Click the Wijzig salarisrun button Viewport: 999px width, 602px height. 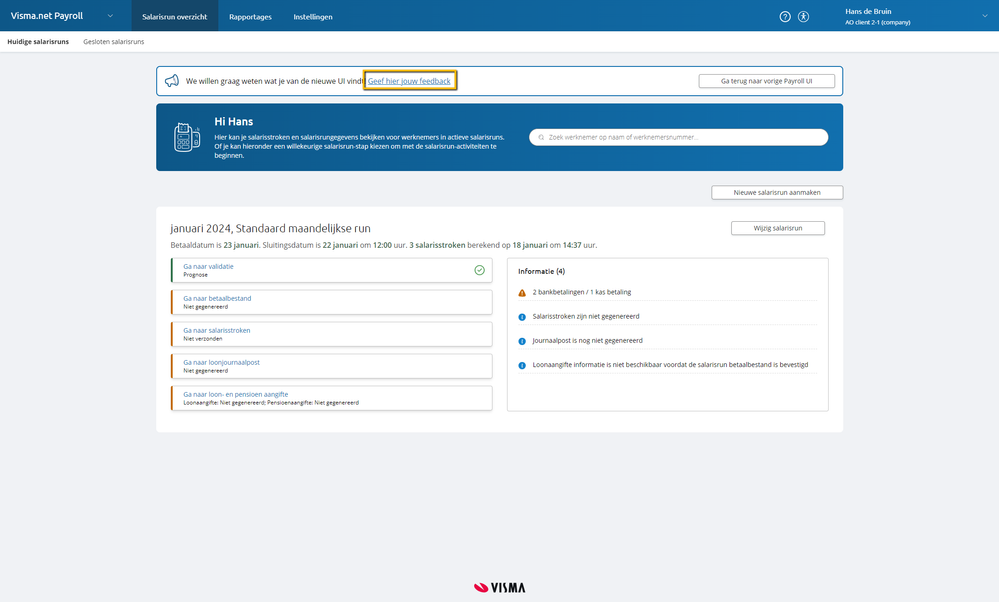tap(777, 228)
